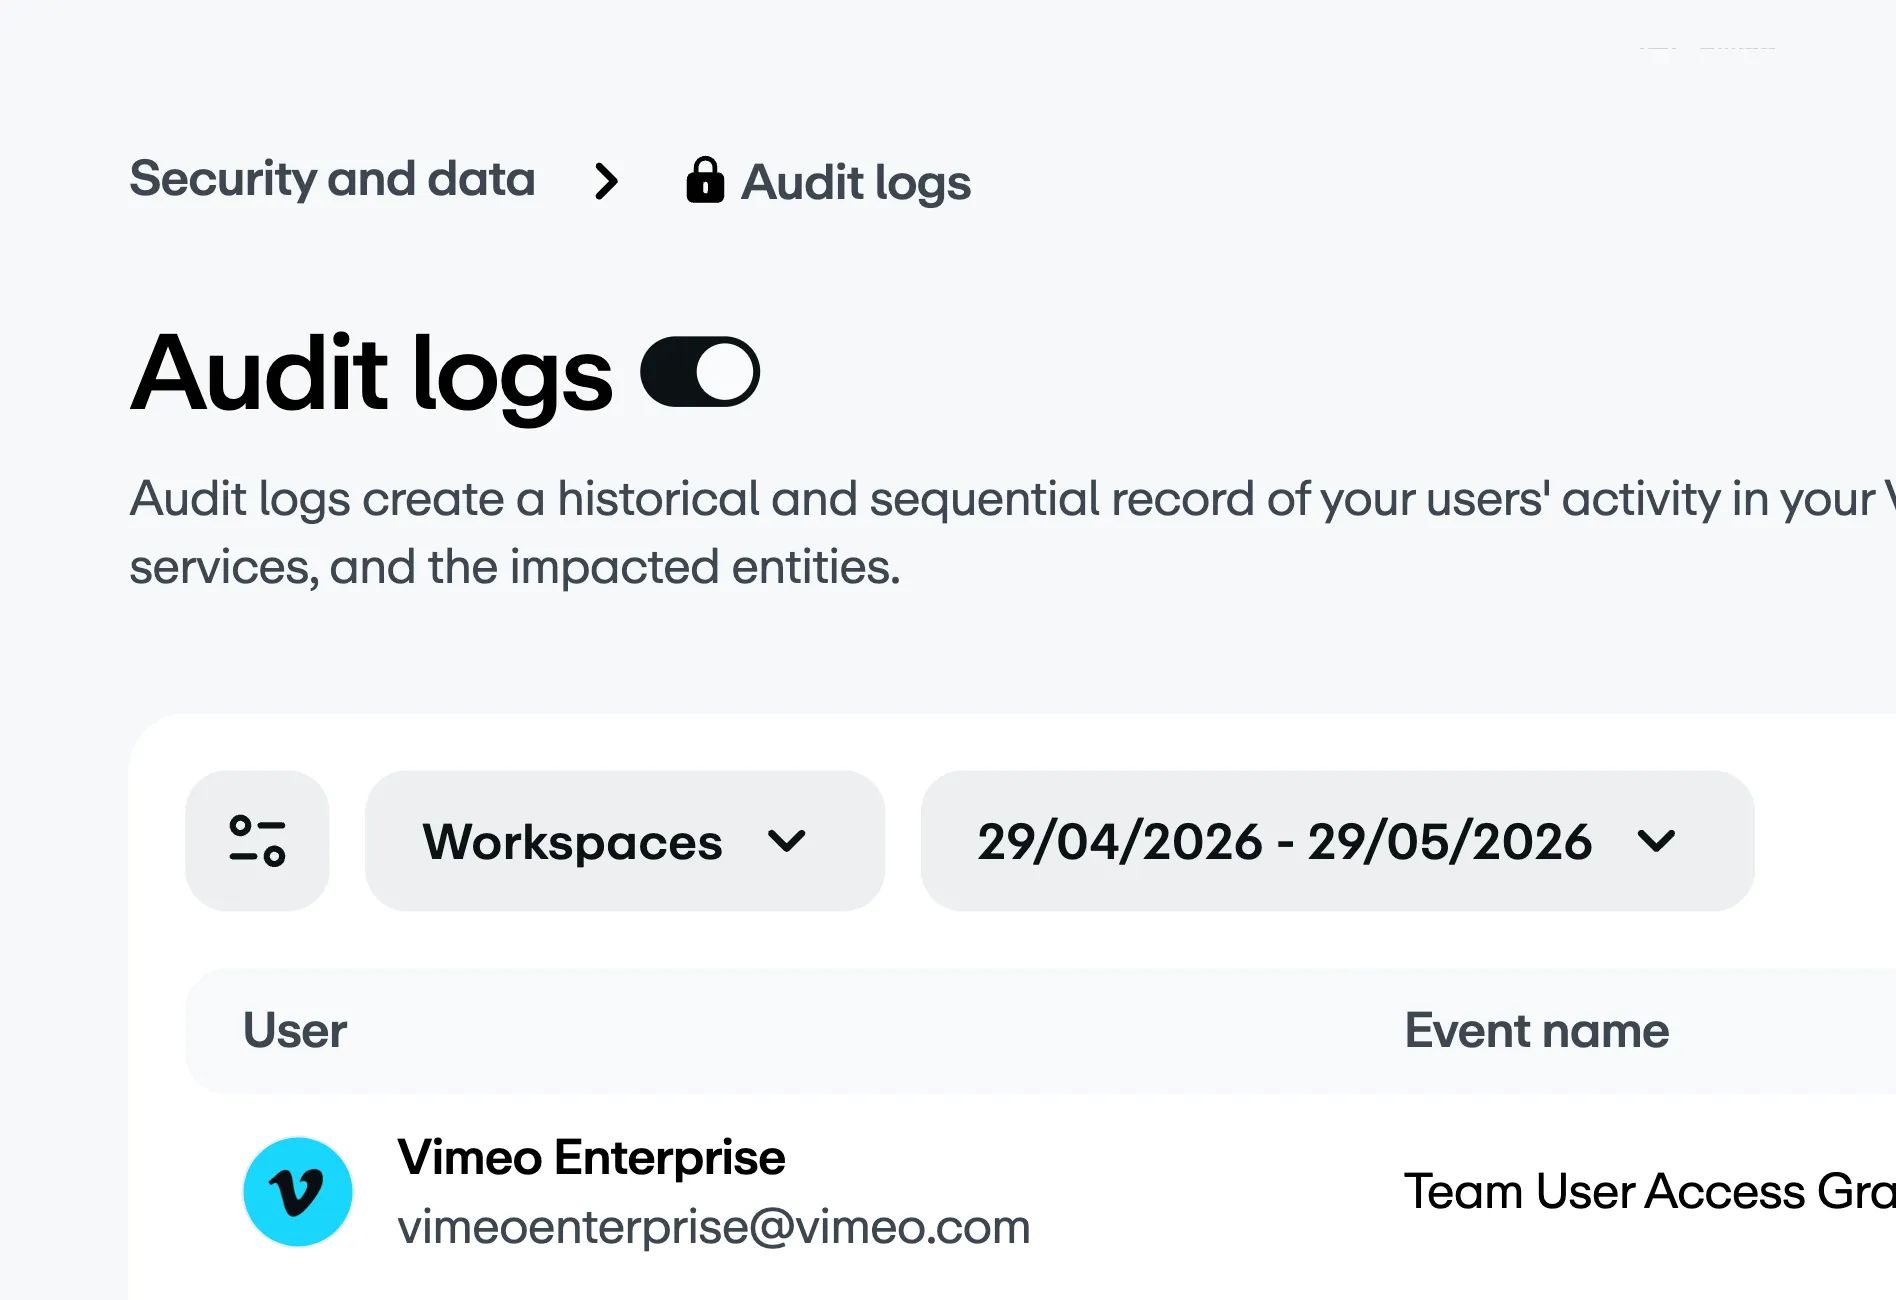The image size is (1896, 1300).
Task: Click the Audit logs page heading
Action: coord(372,374)
